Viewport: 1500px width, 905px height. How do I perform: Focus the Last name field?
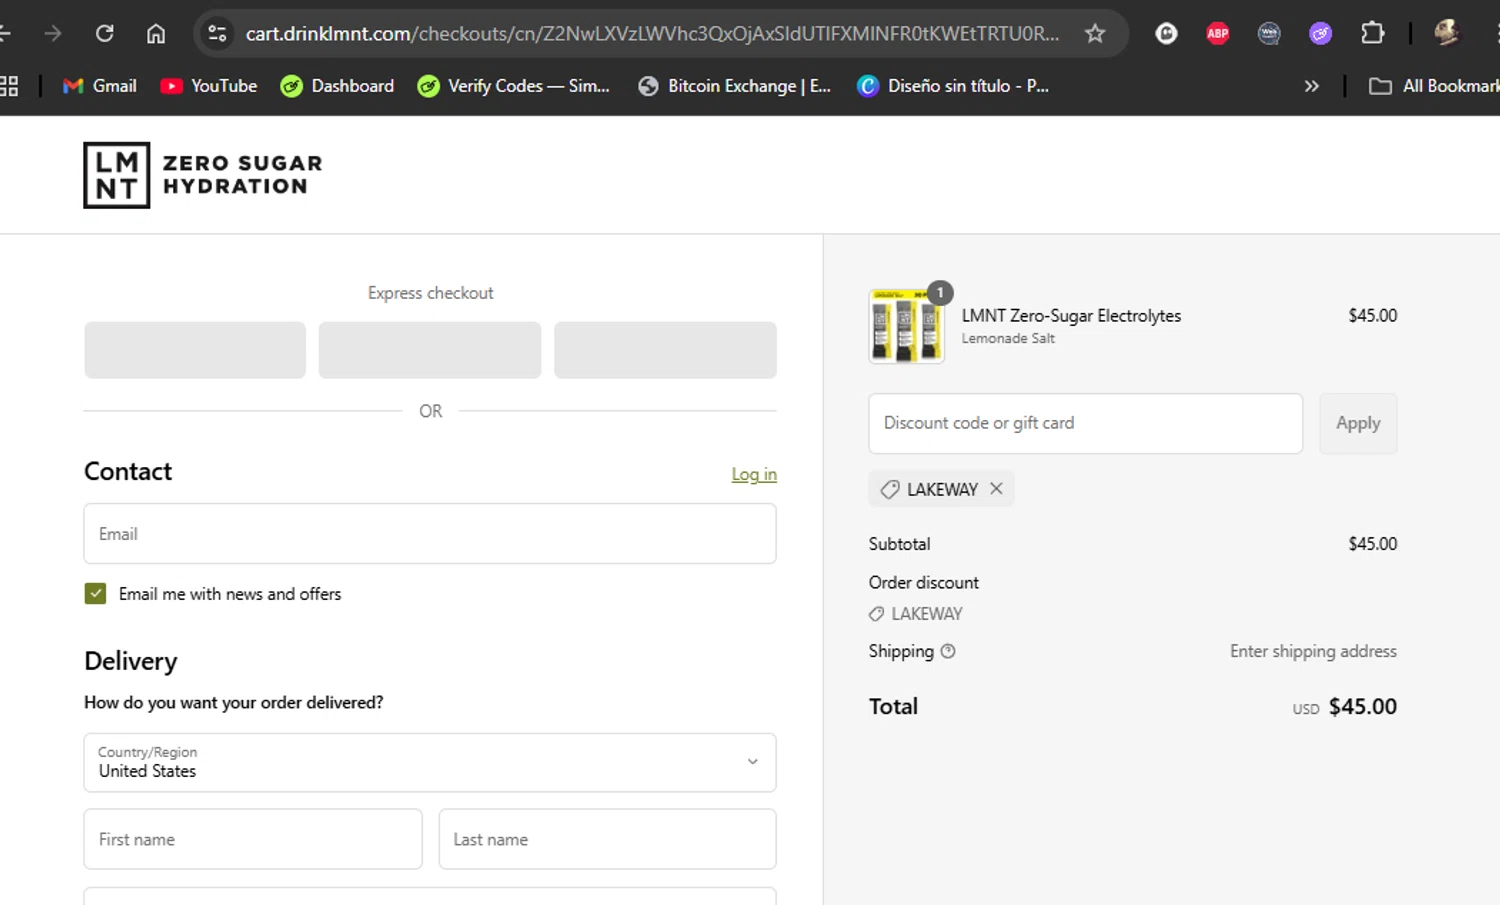coord(607,839)
